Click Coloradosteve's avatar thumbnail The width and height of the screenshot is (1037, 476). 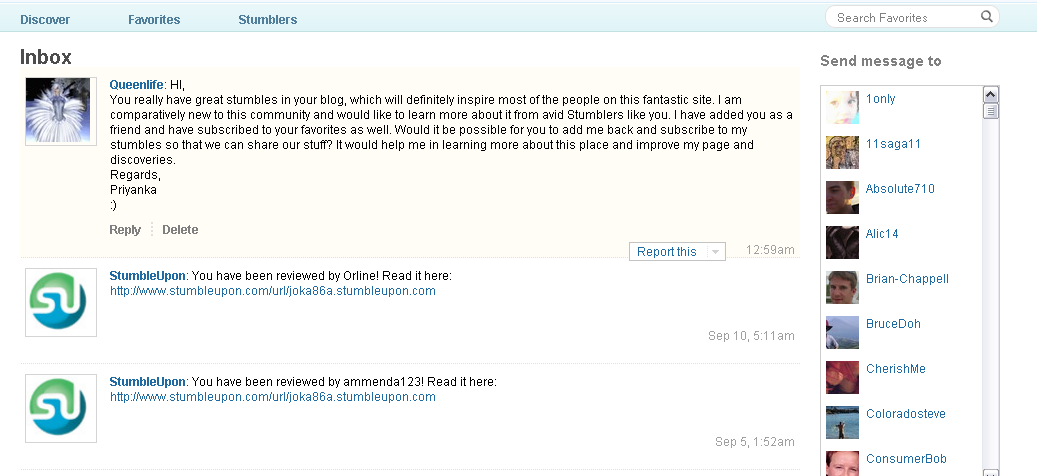(x=842, y=422)
